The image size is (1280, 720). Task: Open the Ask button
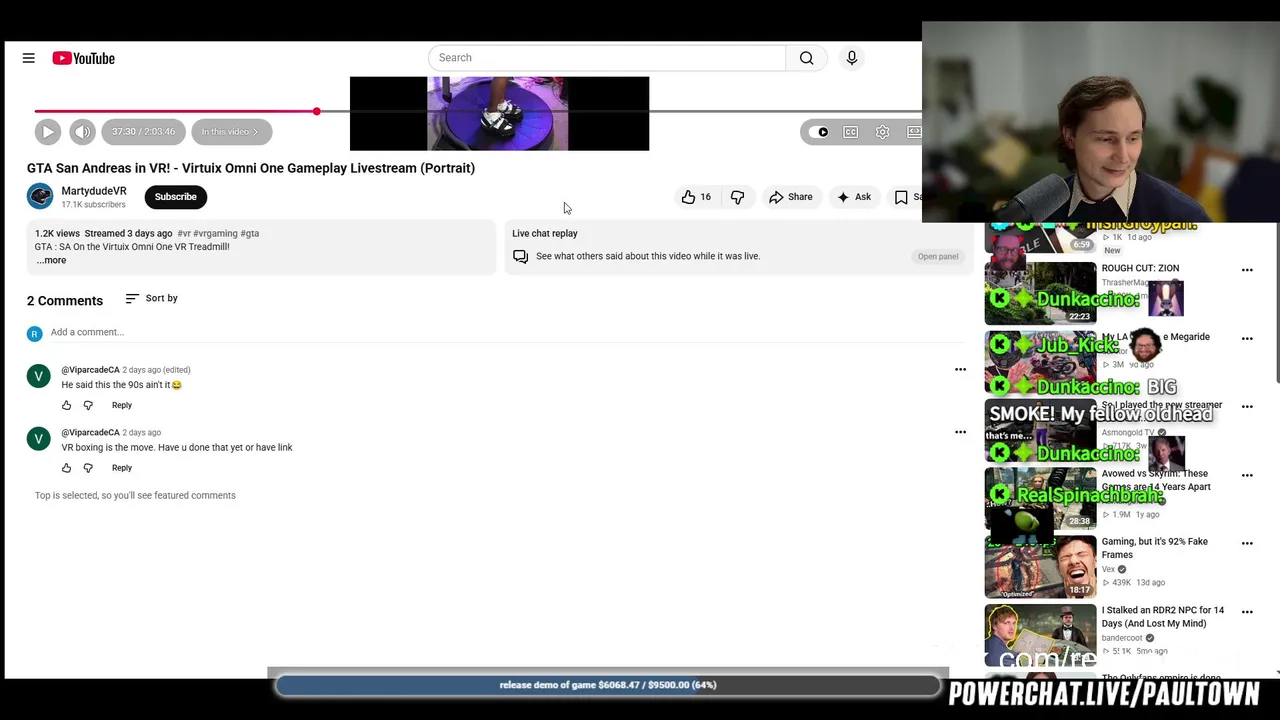(854, 197)
